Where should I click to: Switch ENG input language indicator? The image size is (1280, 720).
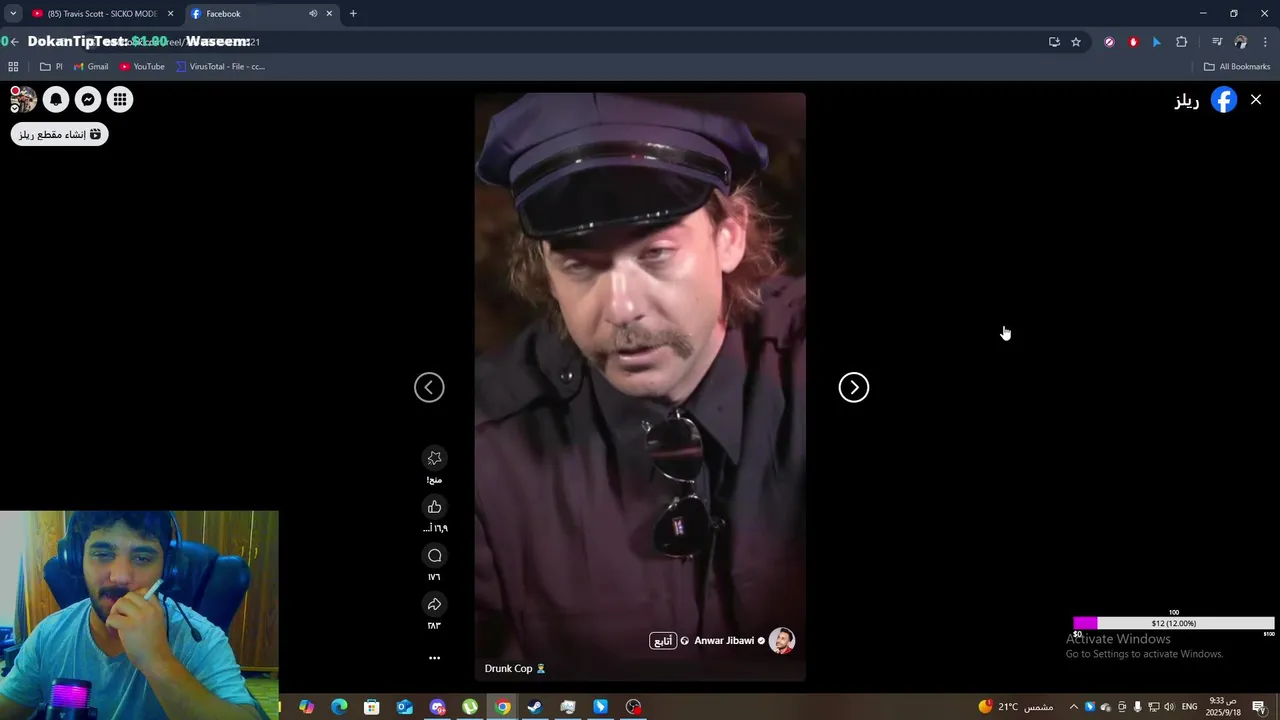click(1189, 707)
